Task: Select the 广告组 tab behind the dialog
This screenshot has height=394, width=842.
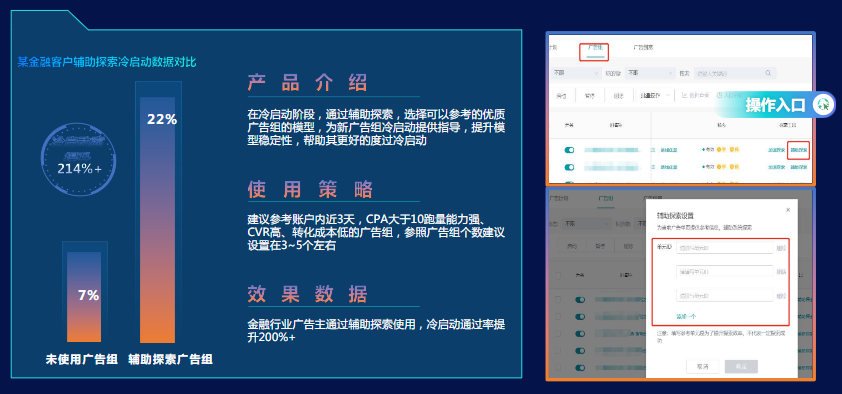Action: (x=606, y=199)
